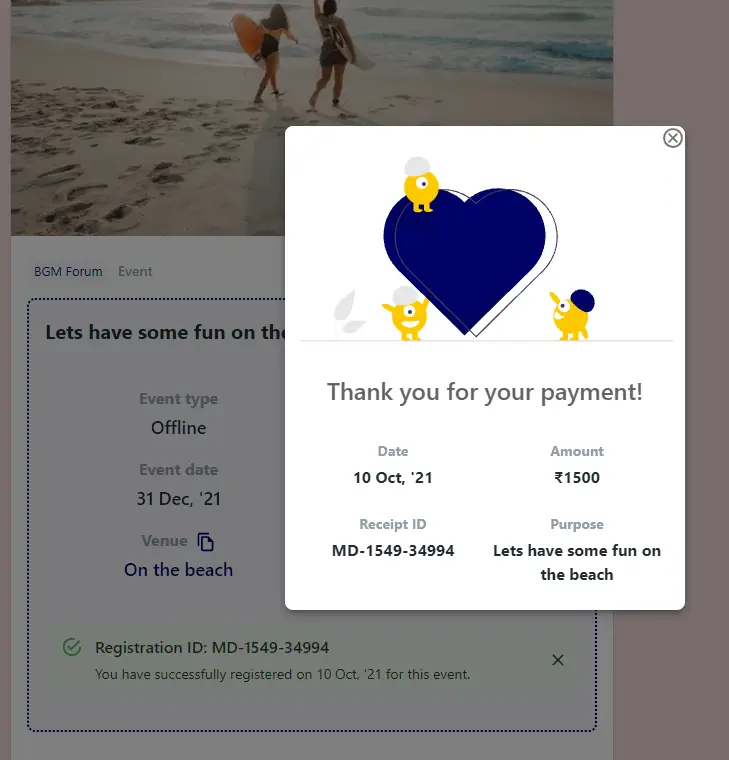Click the grey leaf decoration icon
Image resolution: width=729 pixels, height=760 pixels.
tap(348, 314)
